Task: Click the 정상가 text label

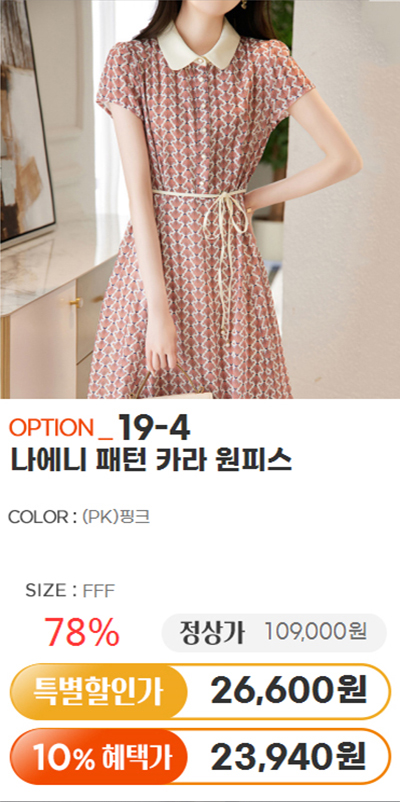Action: click(x=212, y=633)
